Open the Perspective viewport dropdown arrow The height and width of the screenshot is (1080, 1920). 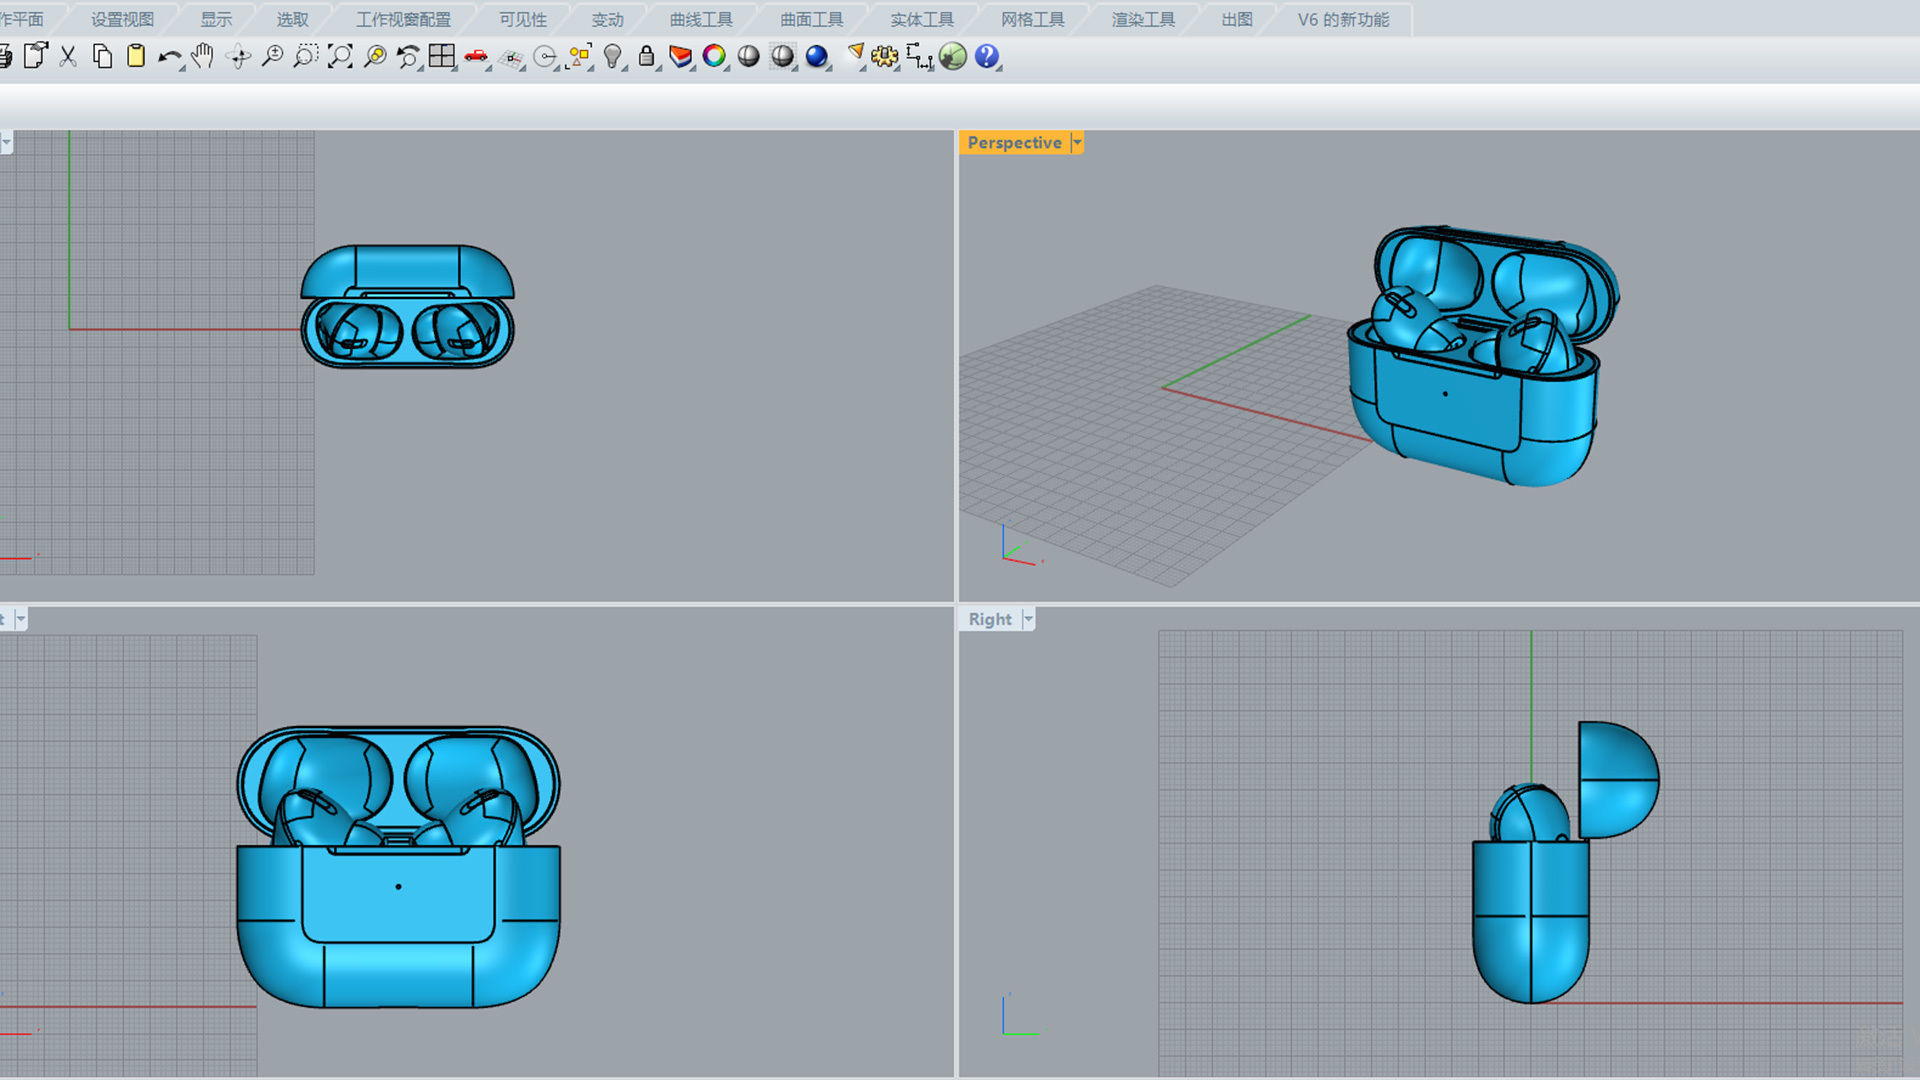[1077, 143]
